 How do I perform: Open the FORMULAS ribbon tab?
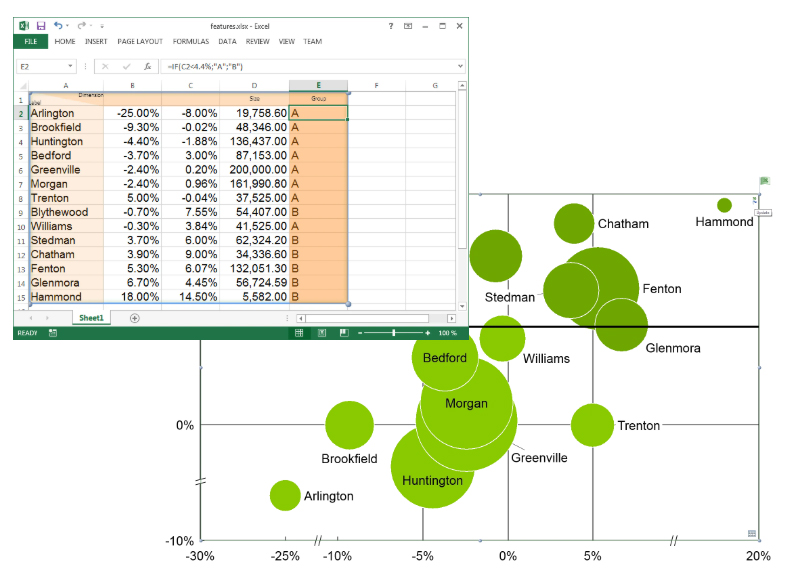click(x=190, y=42)
